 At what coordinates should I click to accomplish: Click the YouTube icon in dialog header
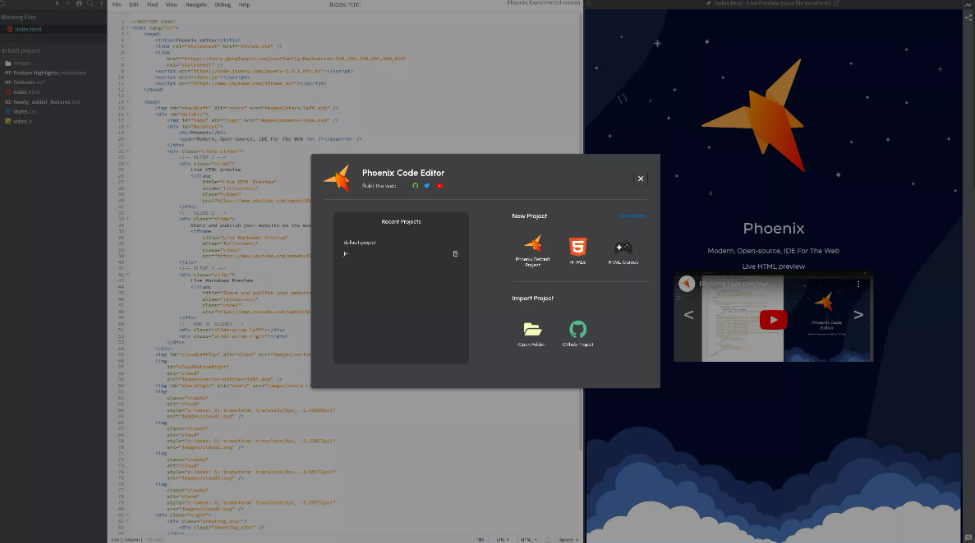click(440, 186)
